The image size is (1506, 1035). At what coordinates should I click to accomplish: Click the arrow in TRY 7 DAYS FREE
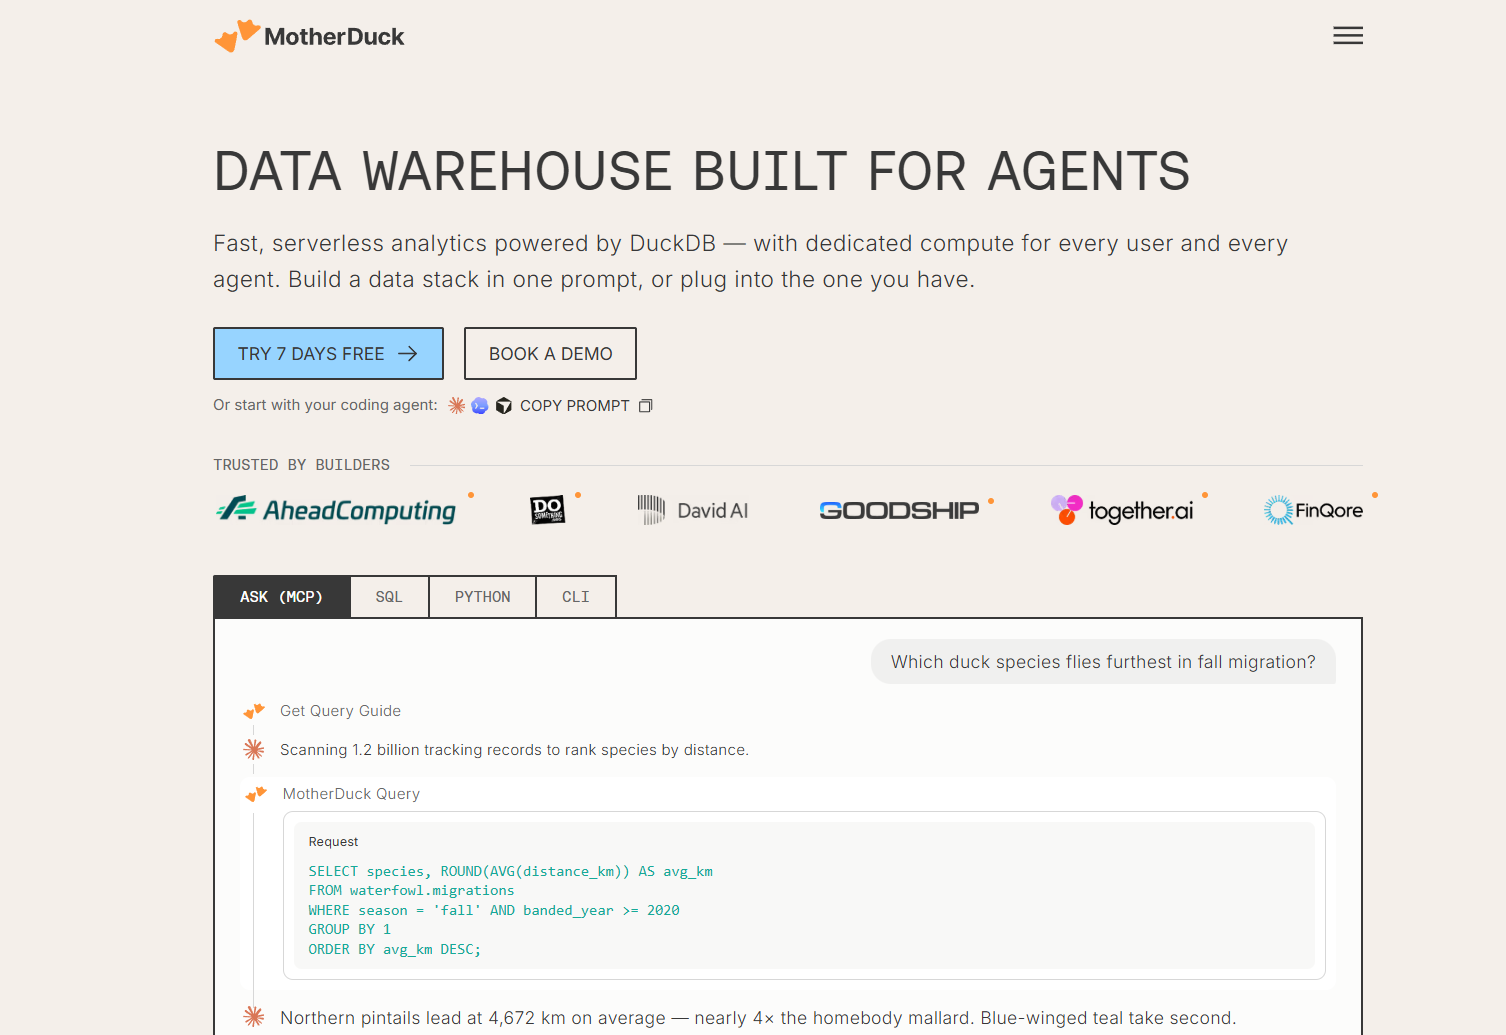tap(408, 354)
